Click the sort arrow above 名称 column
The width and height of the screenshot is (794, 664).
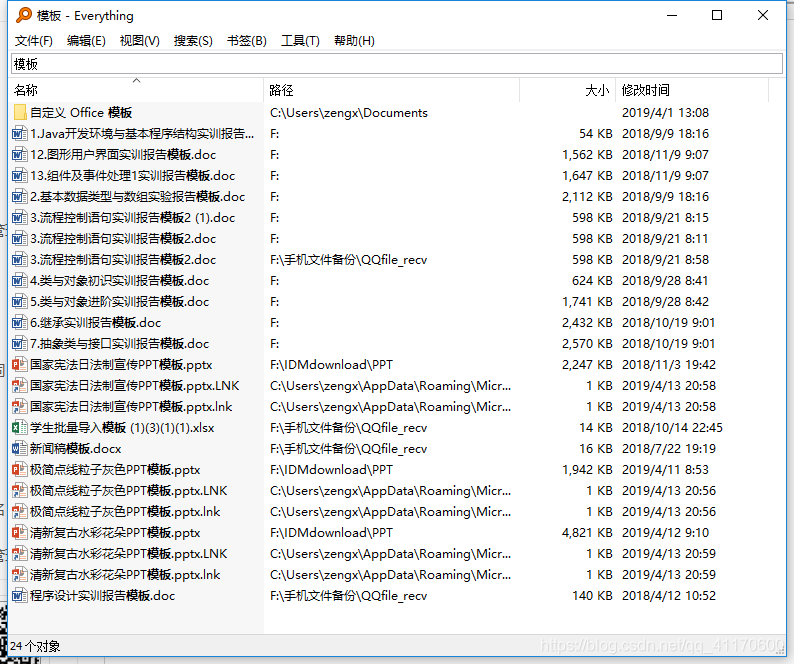pyautogui.click(x=136, y=81)
